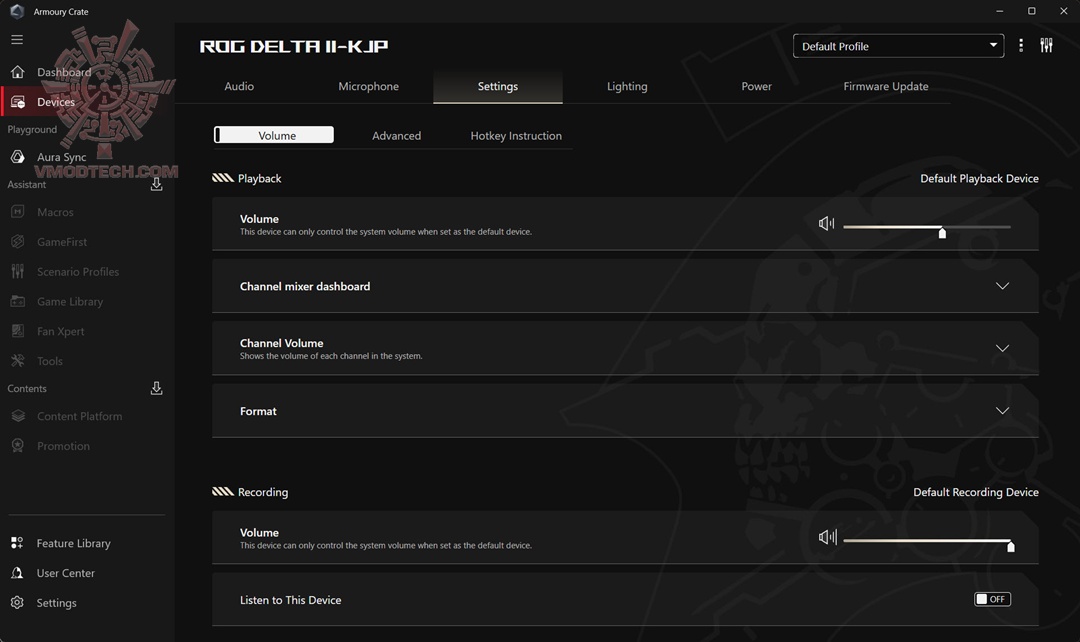Open Scenario Profiles from the sidebar
The height and width of the screenshot is (642, 1080).
click(x=78, y=271)
